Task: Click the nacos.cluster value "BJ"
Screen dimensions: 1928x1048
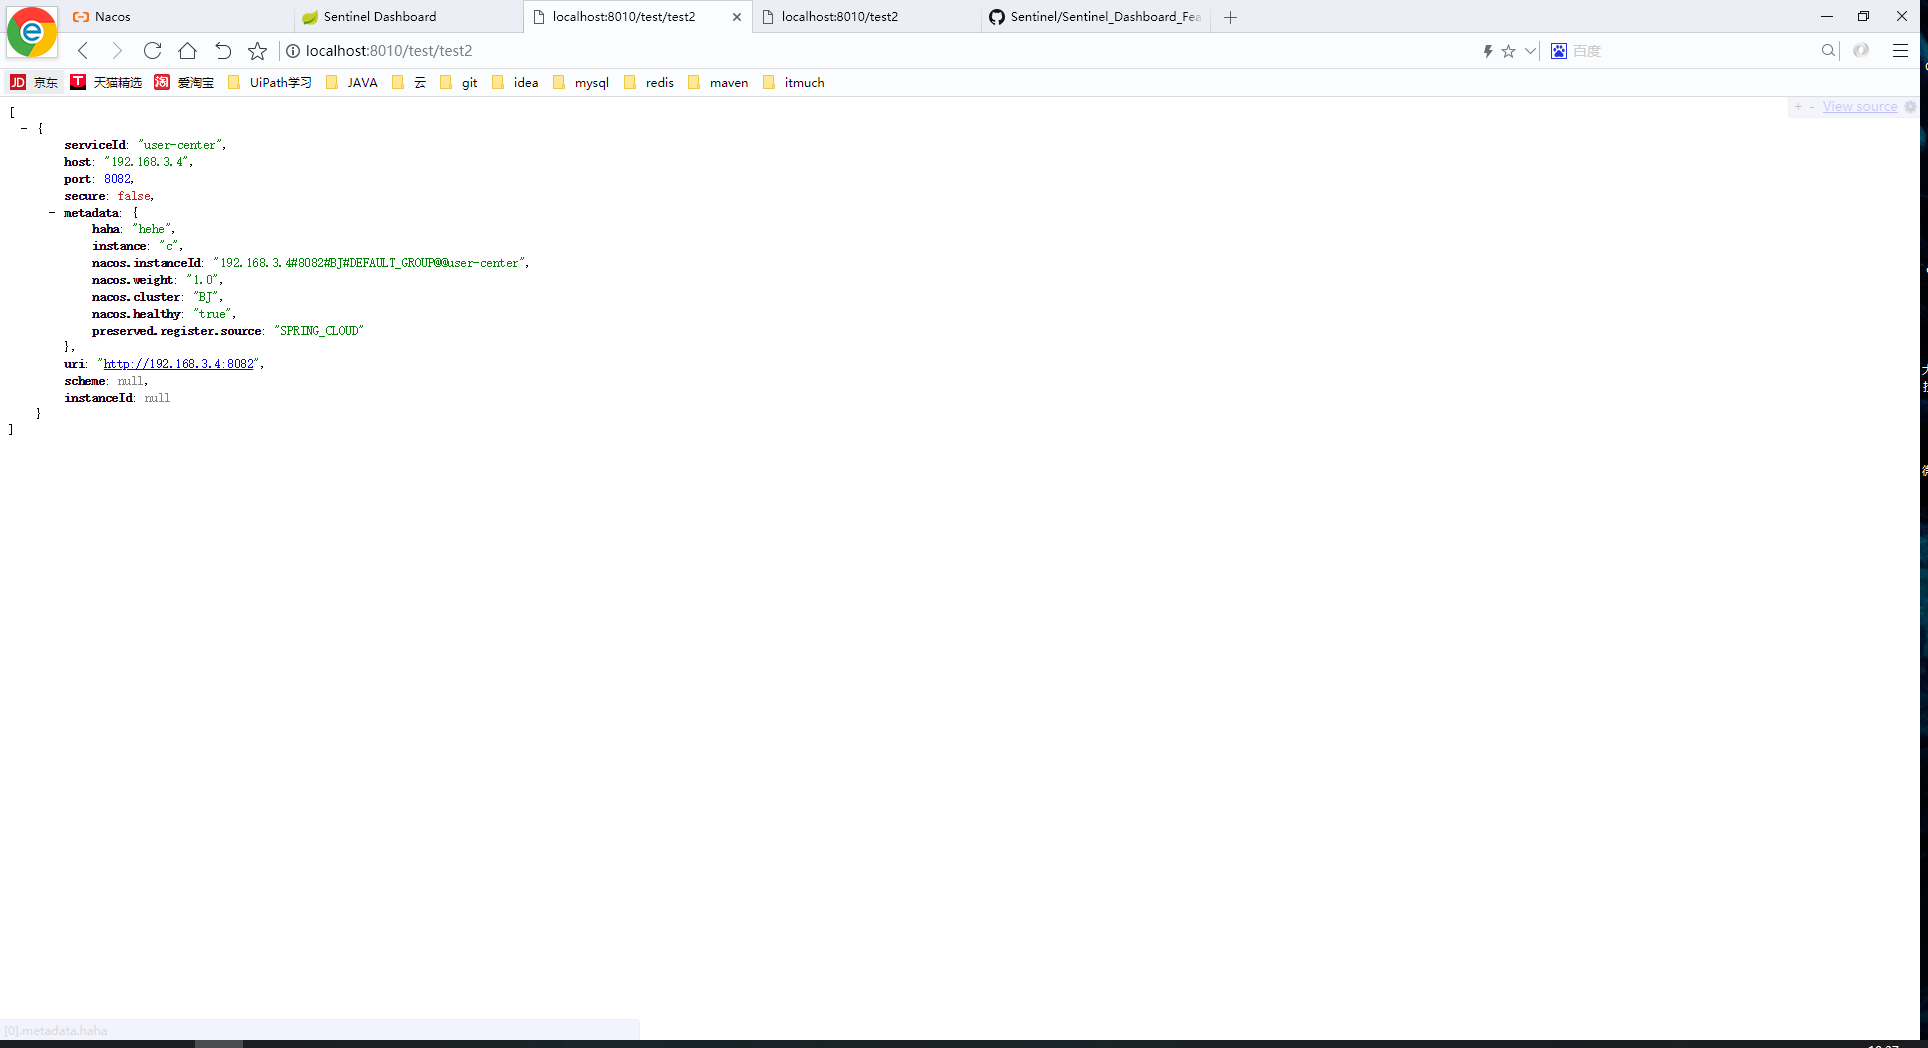Action: pos(206,297)
